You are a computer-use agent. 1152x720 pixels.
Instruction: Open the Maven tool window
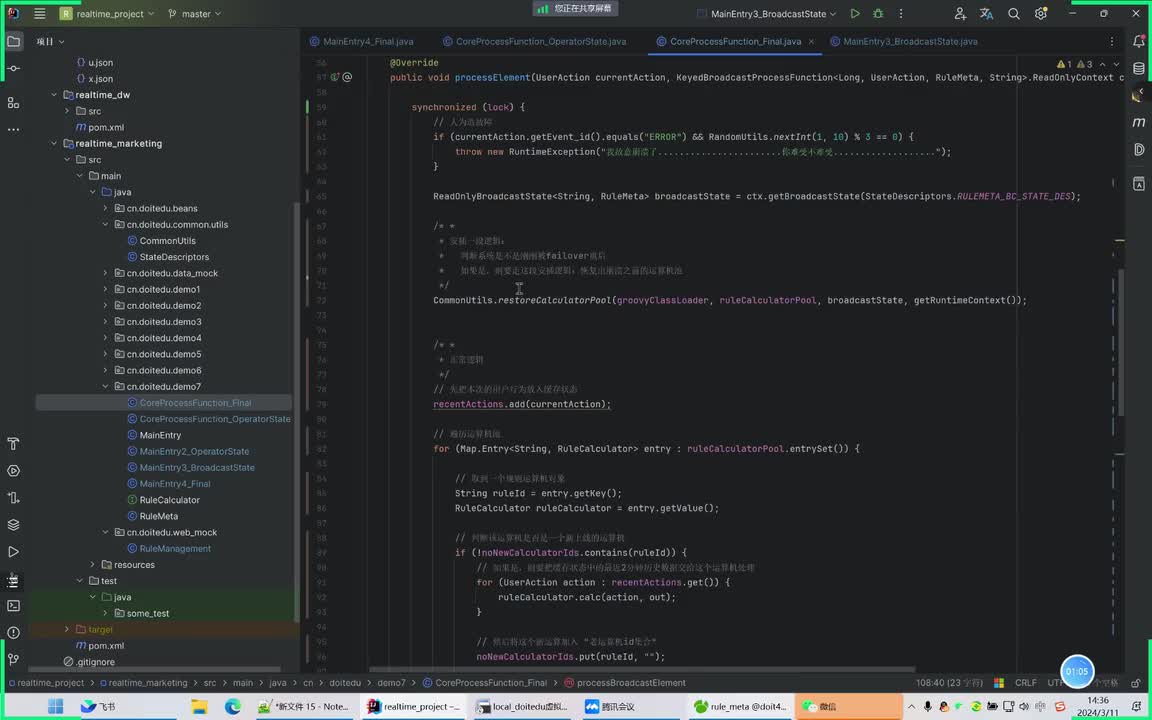(1138, 122)
